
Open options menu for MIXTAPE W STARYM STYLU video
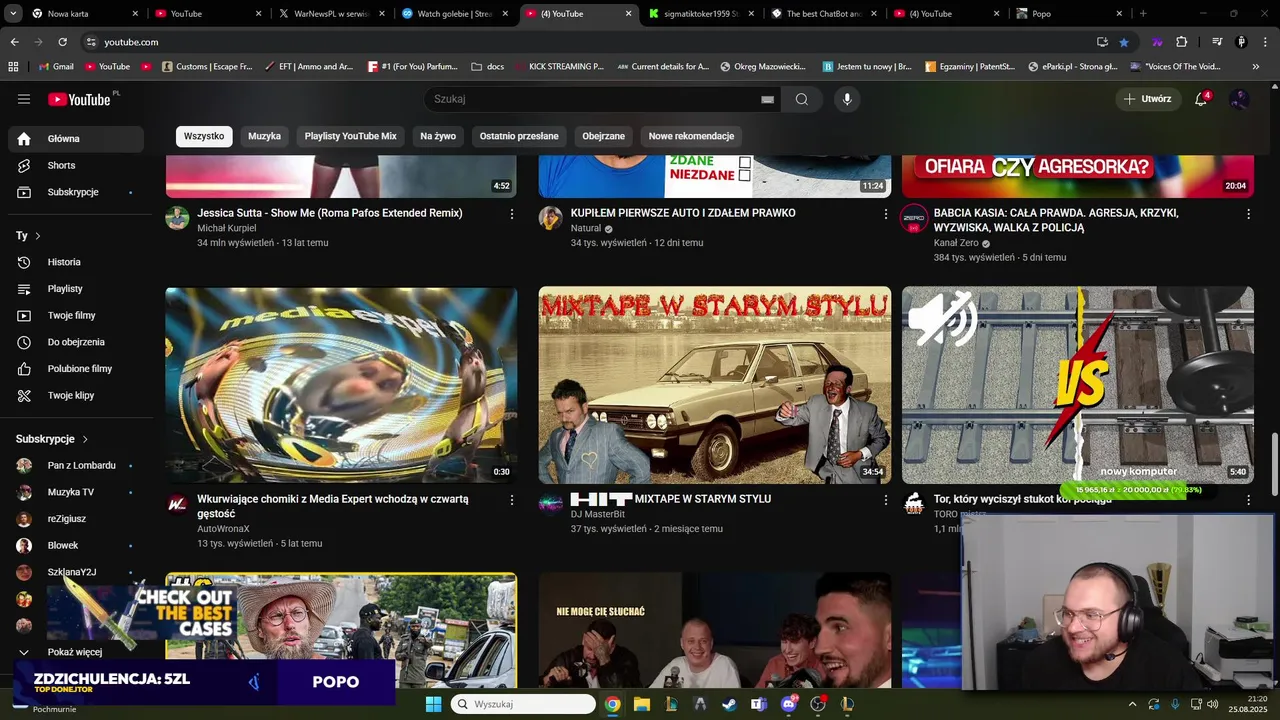coord(885,500)
